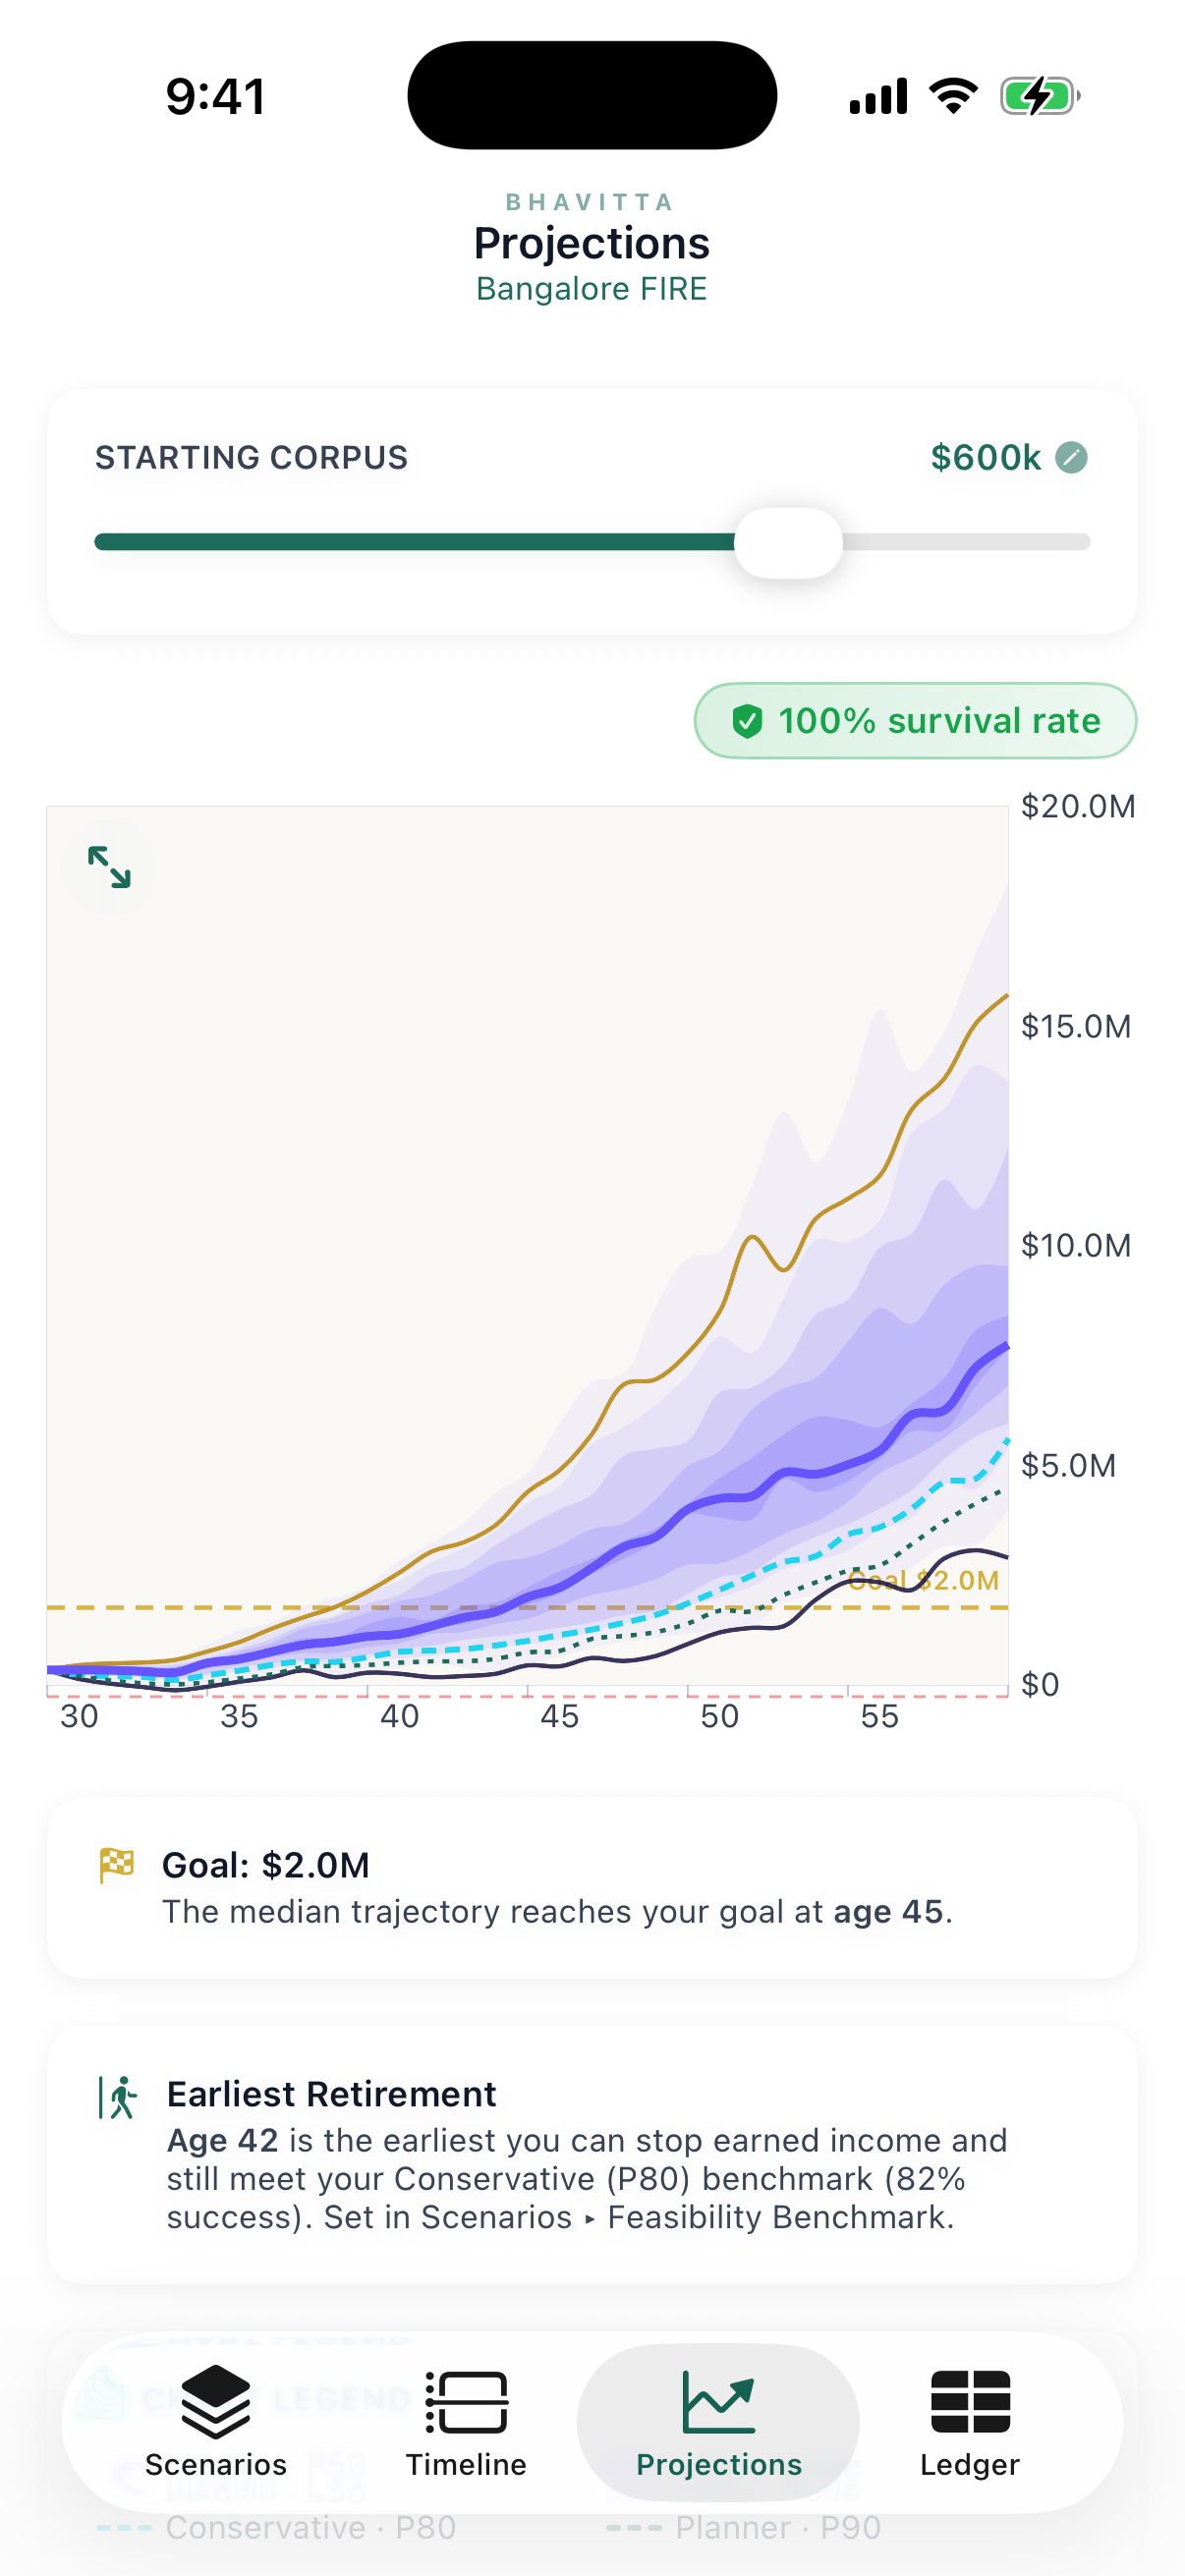This screenshot has width=1185, height=2576.
Task: Tap the age 50 x-axis label
Action: [719, 1717]
